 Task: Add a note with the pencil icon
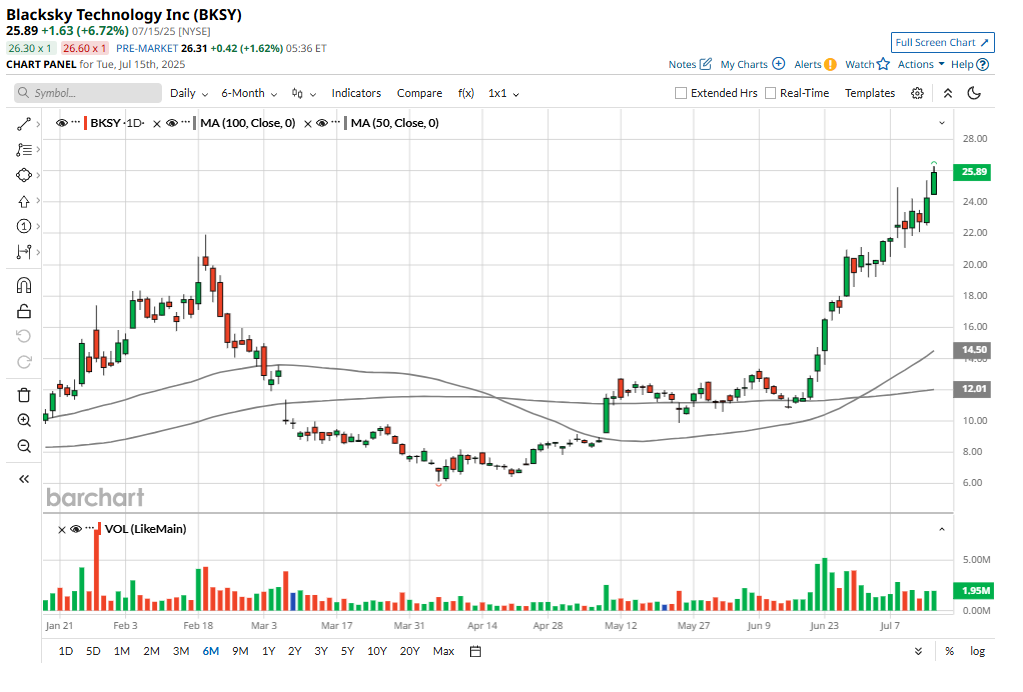coord(705,64)
